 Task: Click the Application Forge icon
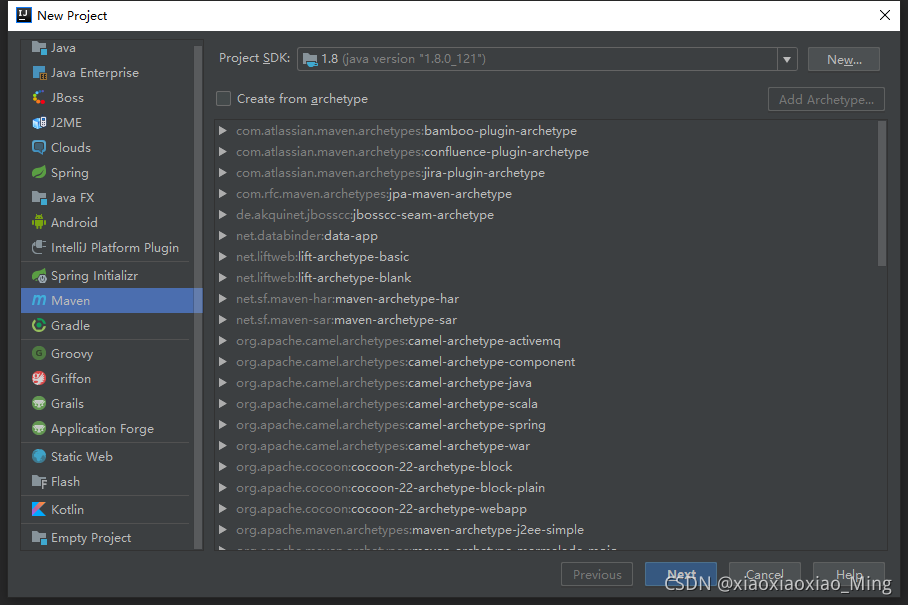[39, 429]
